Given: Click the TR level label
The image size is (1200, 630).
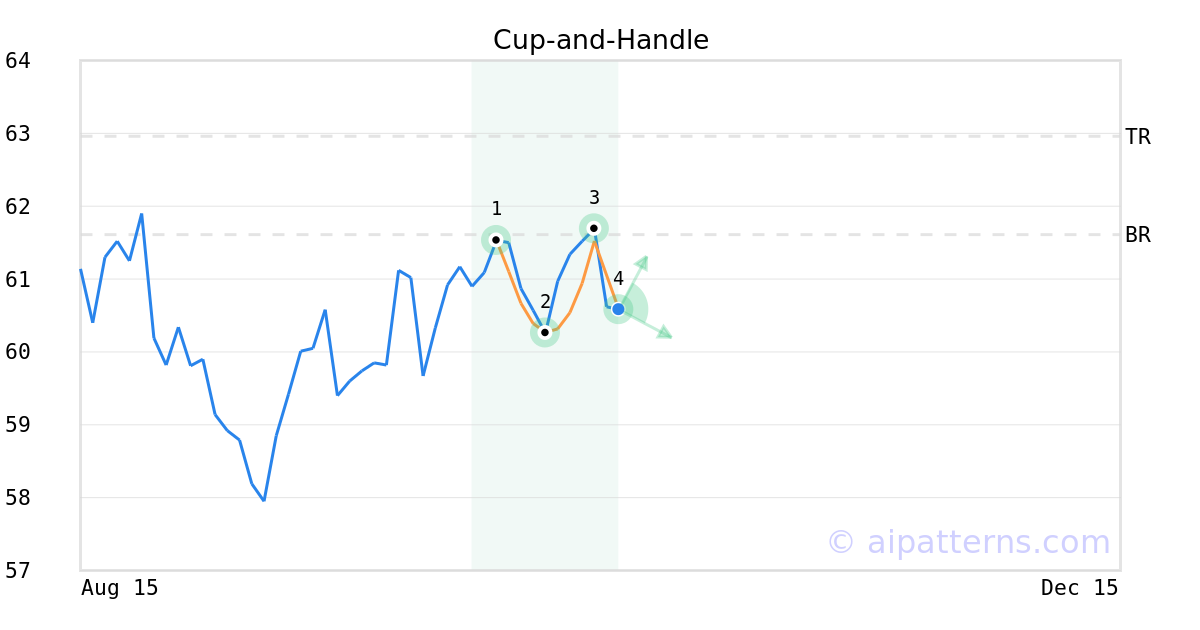Looking at the screenshot, I should click(1138, 137).
